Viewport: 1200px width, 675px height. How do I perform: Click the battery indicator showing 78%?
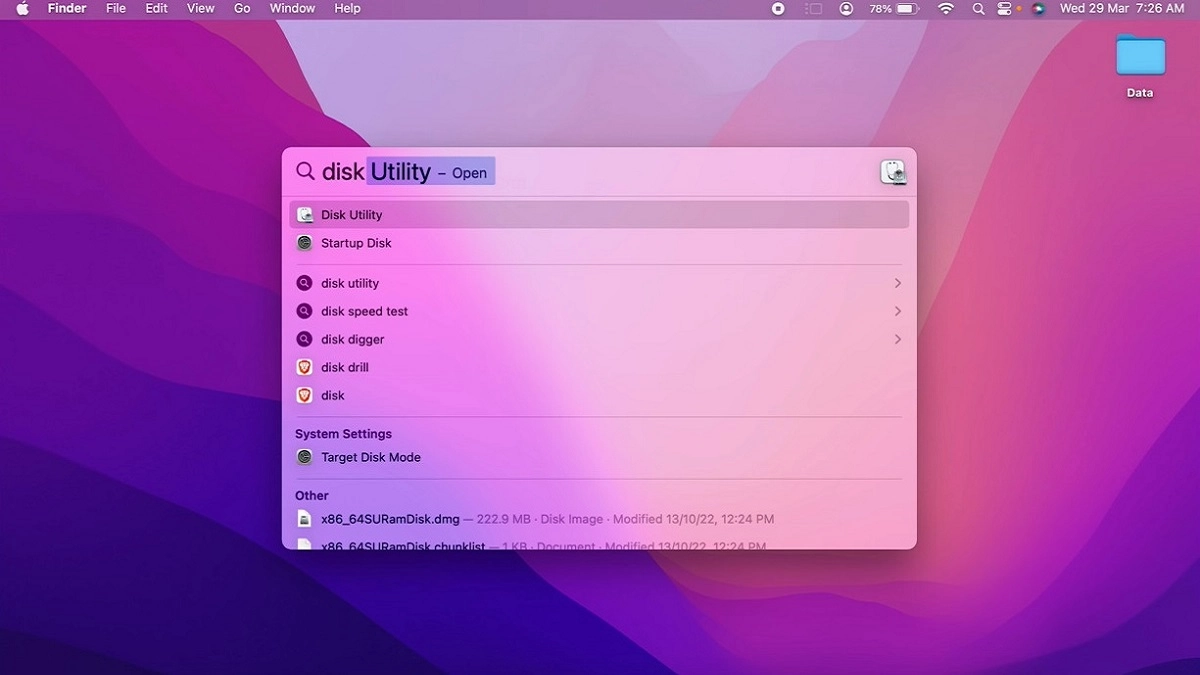[893, 8]
